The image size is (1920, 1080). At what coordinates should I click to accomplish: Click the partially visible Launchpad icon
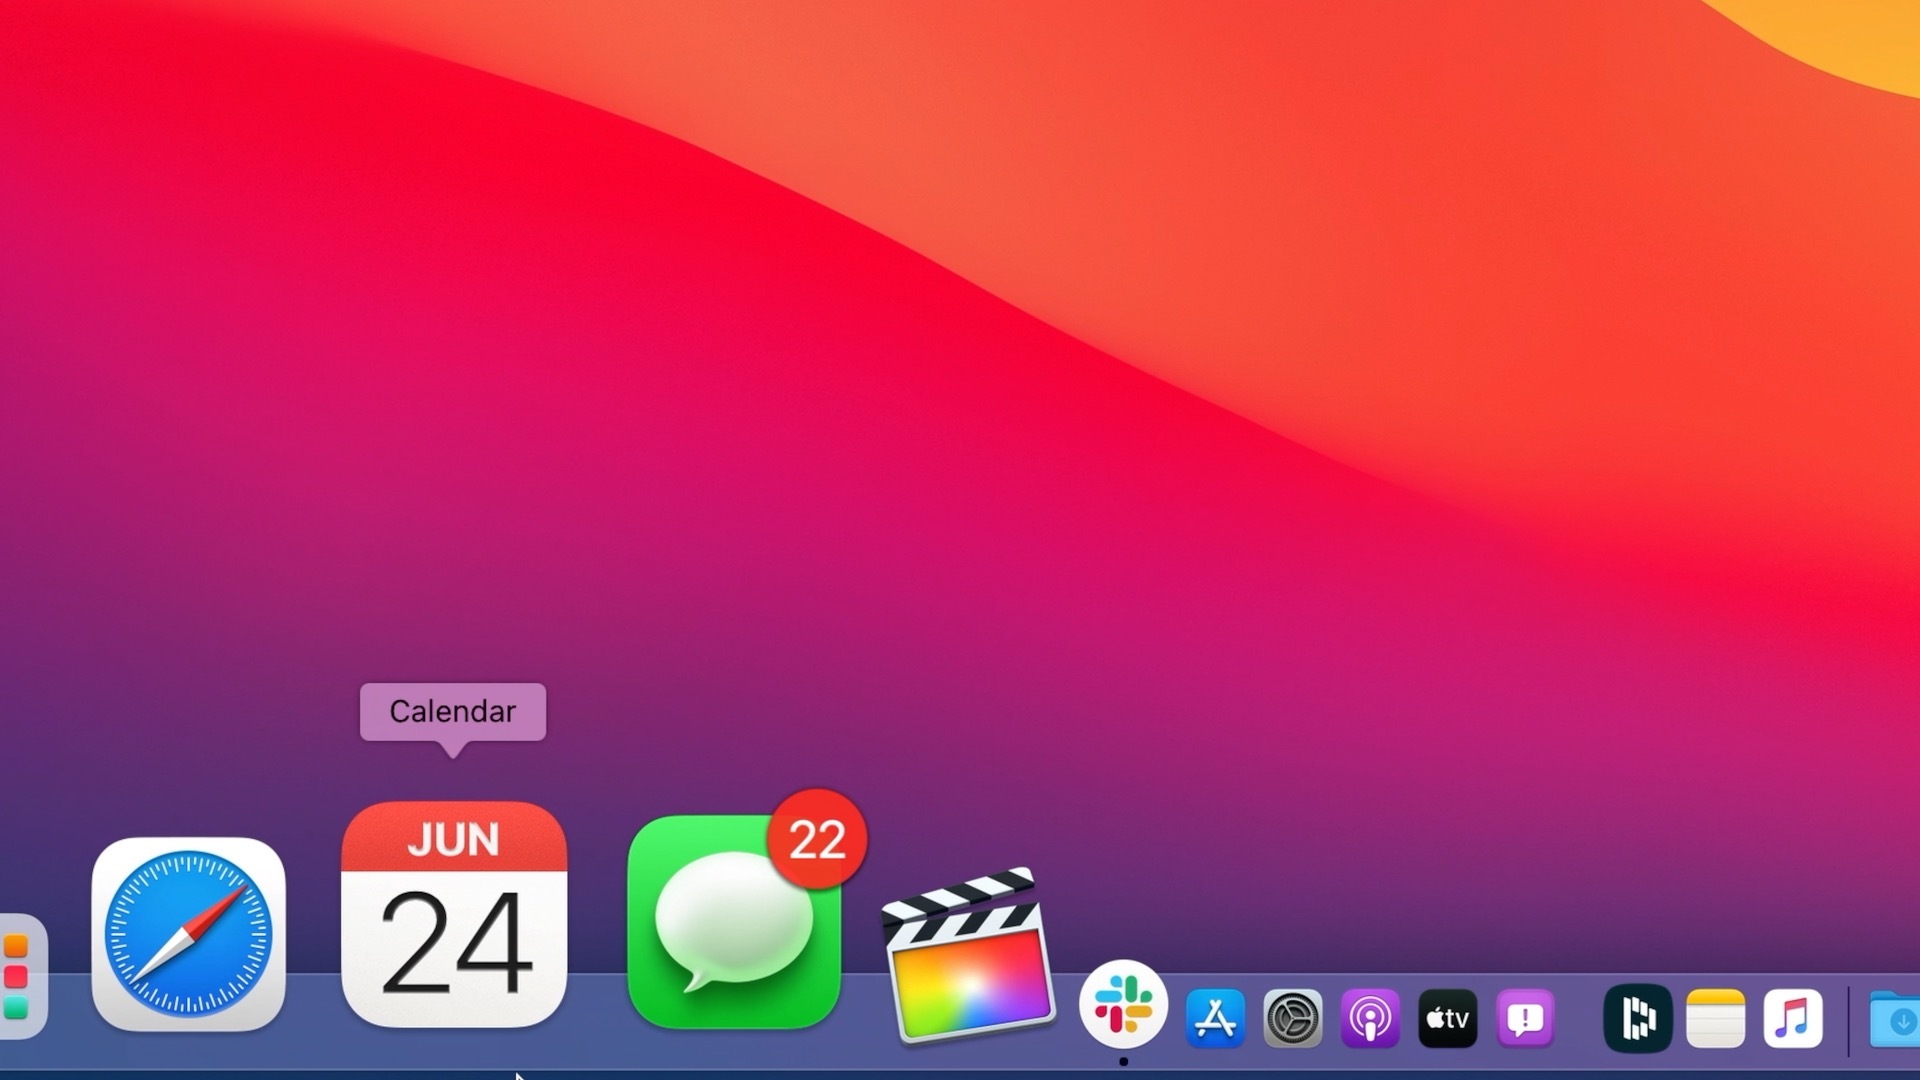coord(18,977)
